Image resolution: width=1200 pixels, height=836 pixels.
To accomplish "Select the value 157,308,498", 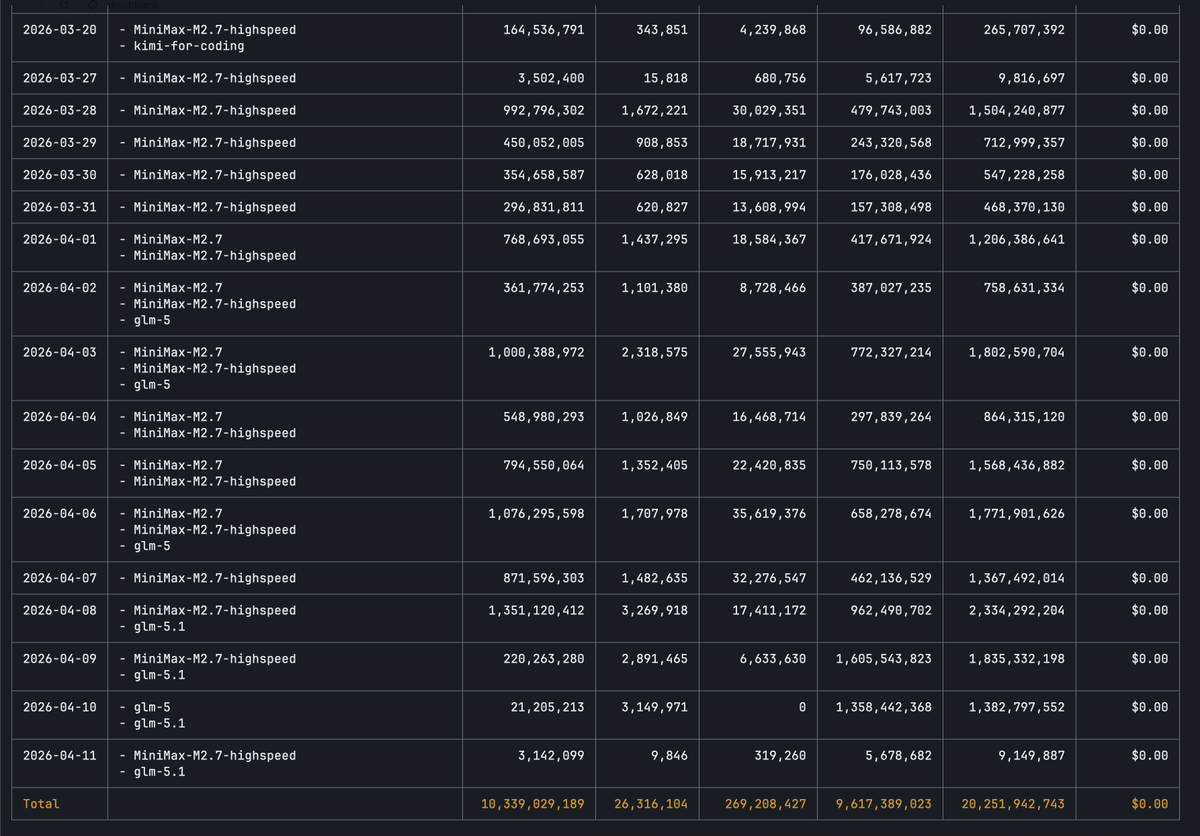I will pyautogui.click(x=891, y=207).
